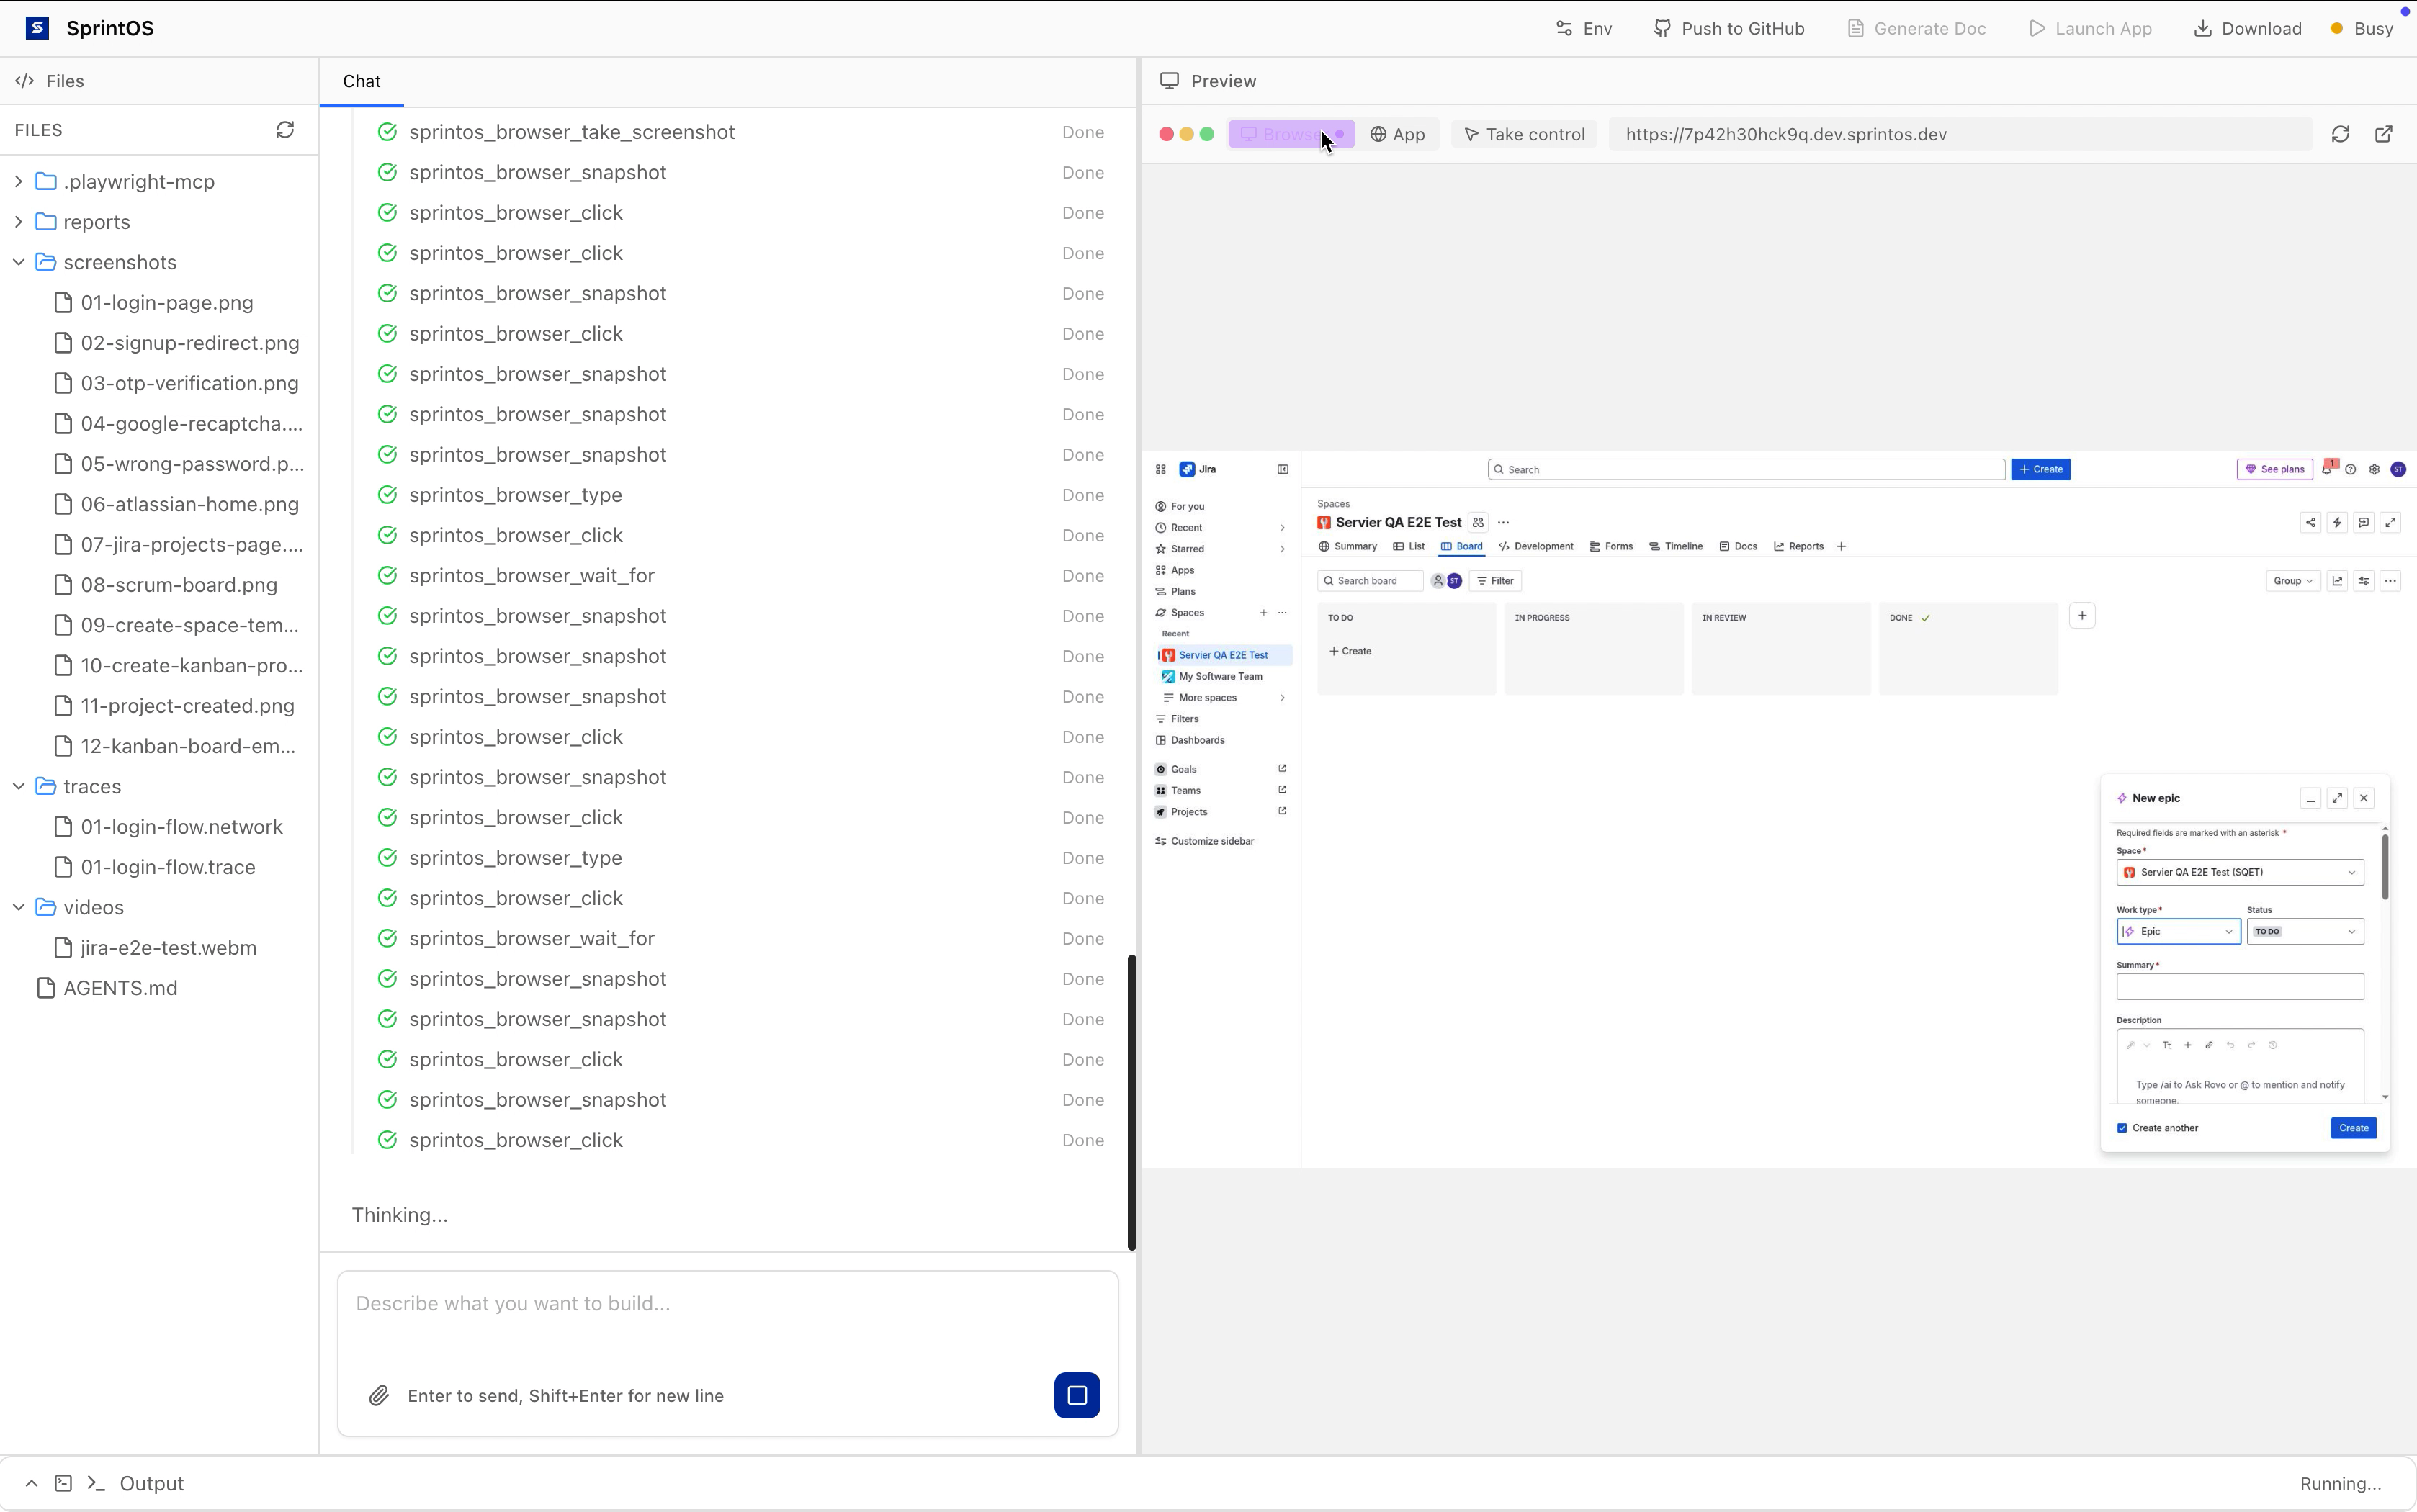Viewport: 2417px width, 1512px height.
Task: Switch preview to App mode
Action: (x=1398, y=134)
